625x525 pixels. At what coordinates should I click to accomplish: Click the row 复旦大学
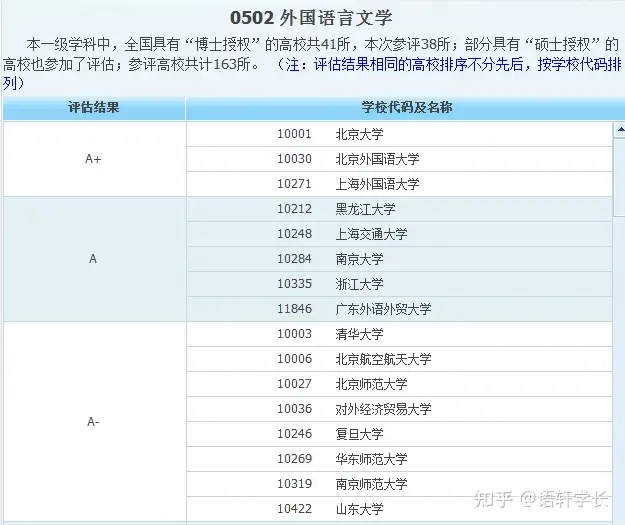(x=399, y=434)
